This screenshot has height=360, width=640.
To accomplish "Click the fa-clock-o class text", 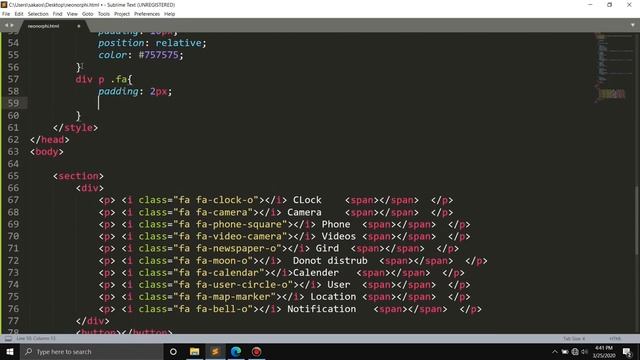I will [x=224, y=200].
